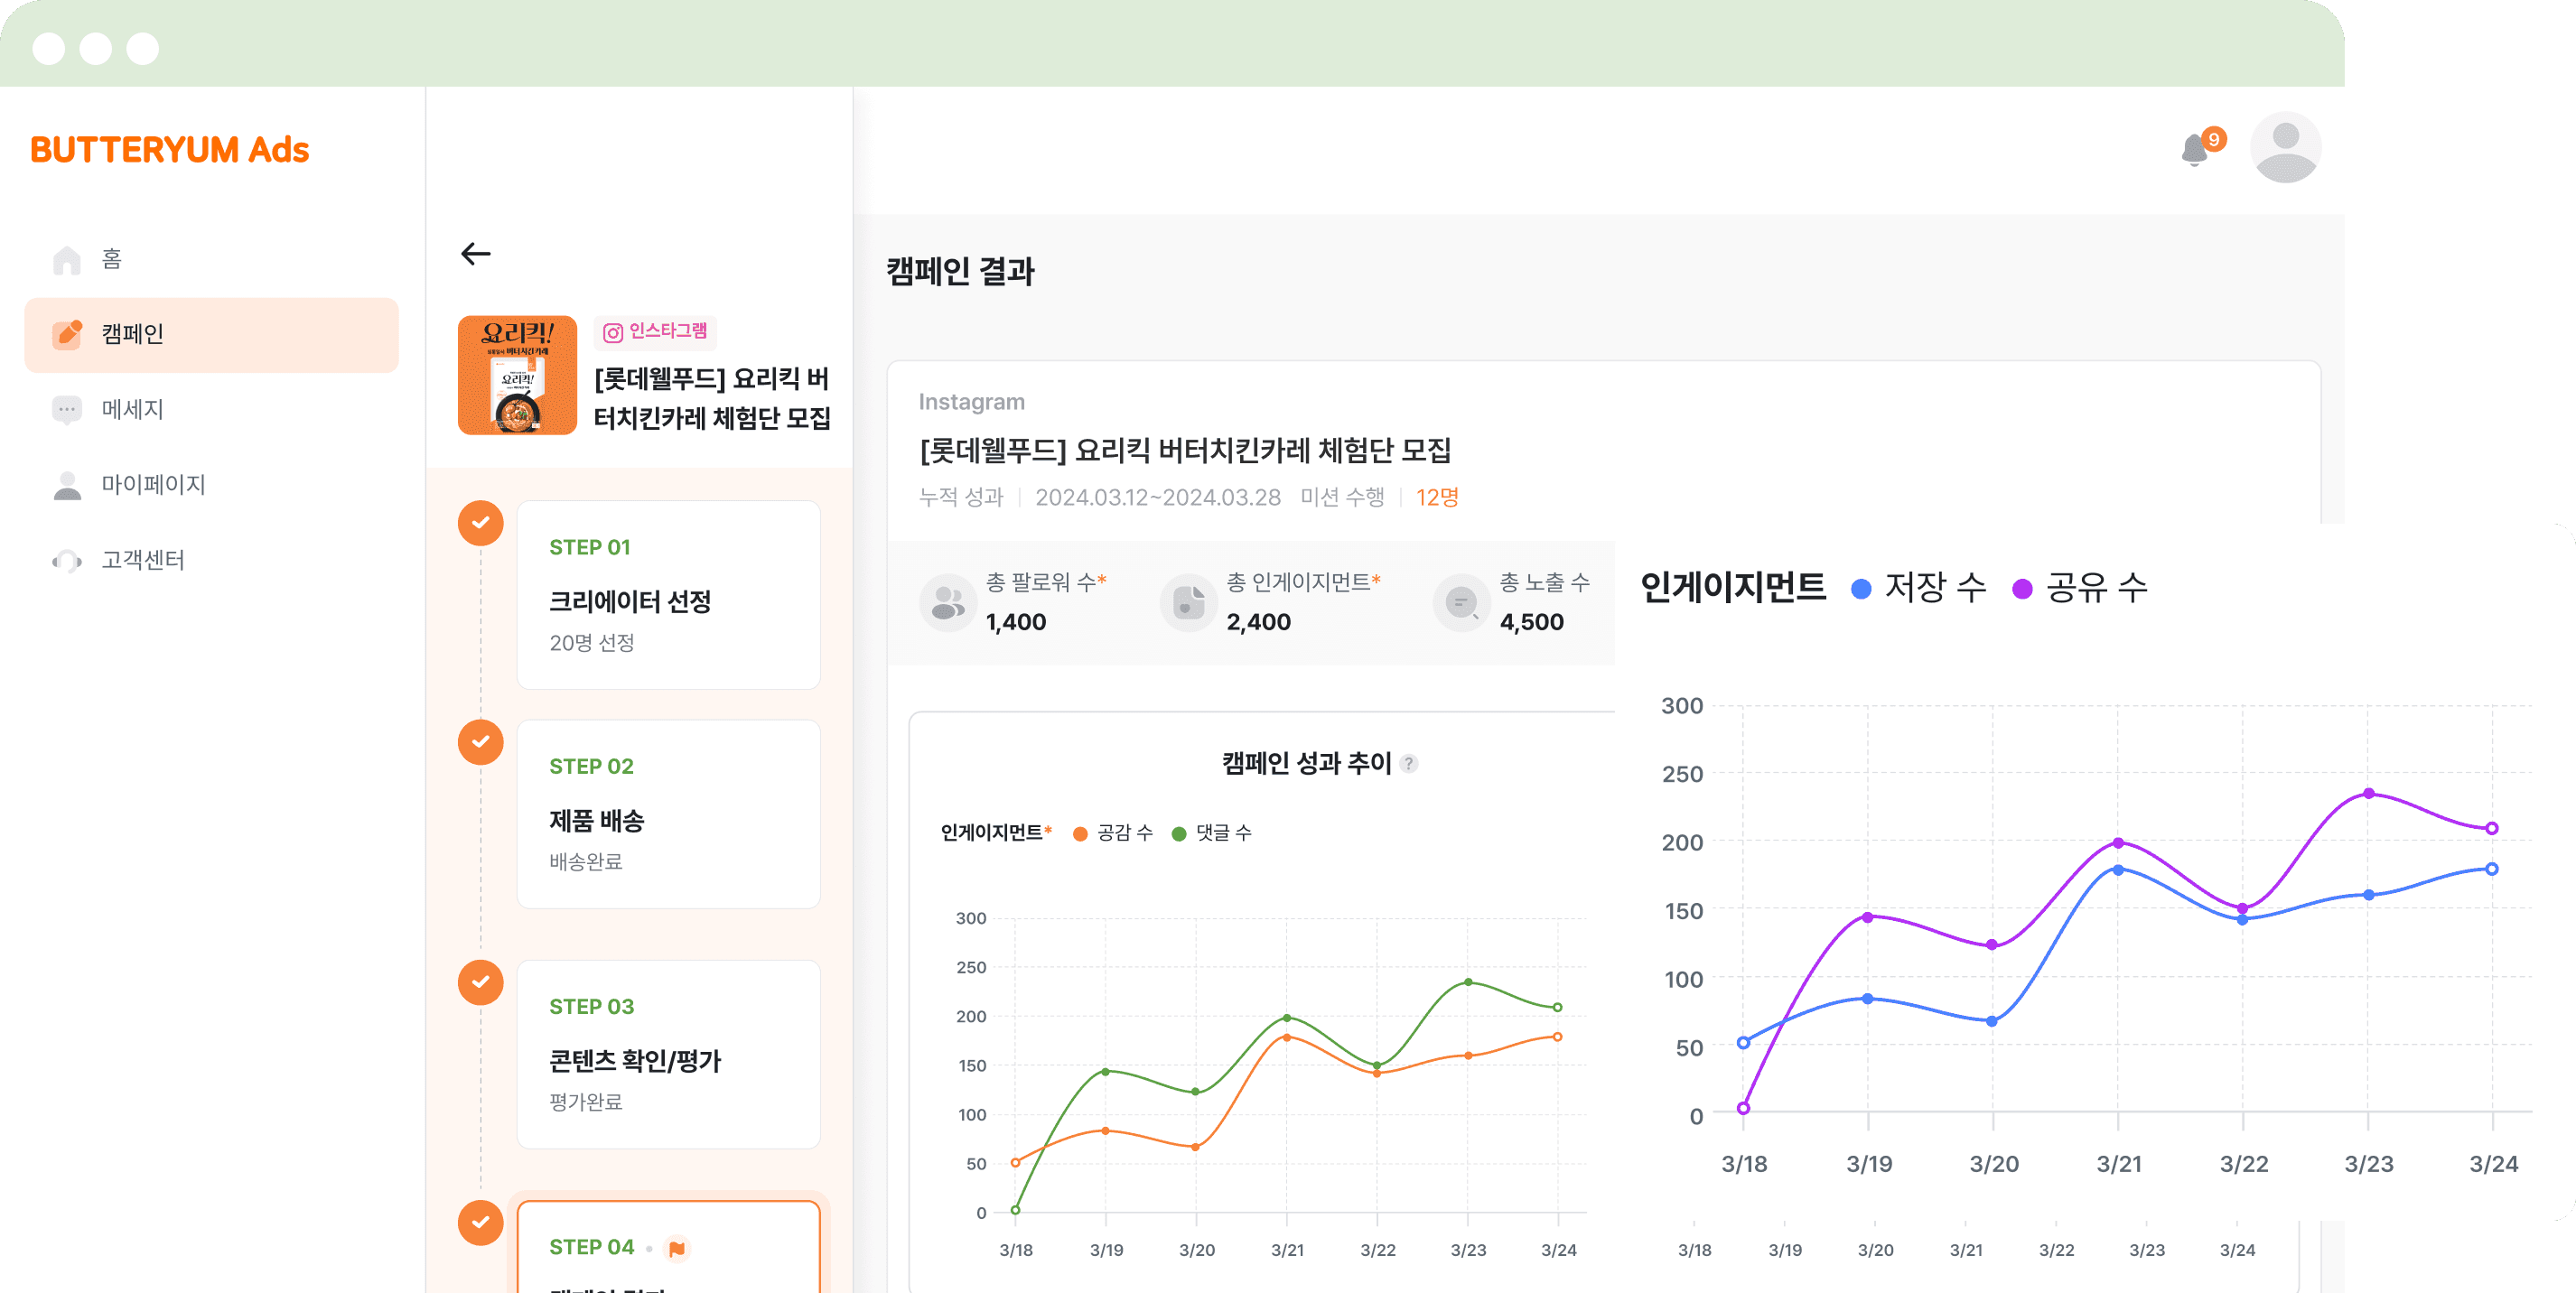Click the STEP 01 checkmark circle
This screenshot has width=2576, height=1293.
[481, 523]
